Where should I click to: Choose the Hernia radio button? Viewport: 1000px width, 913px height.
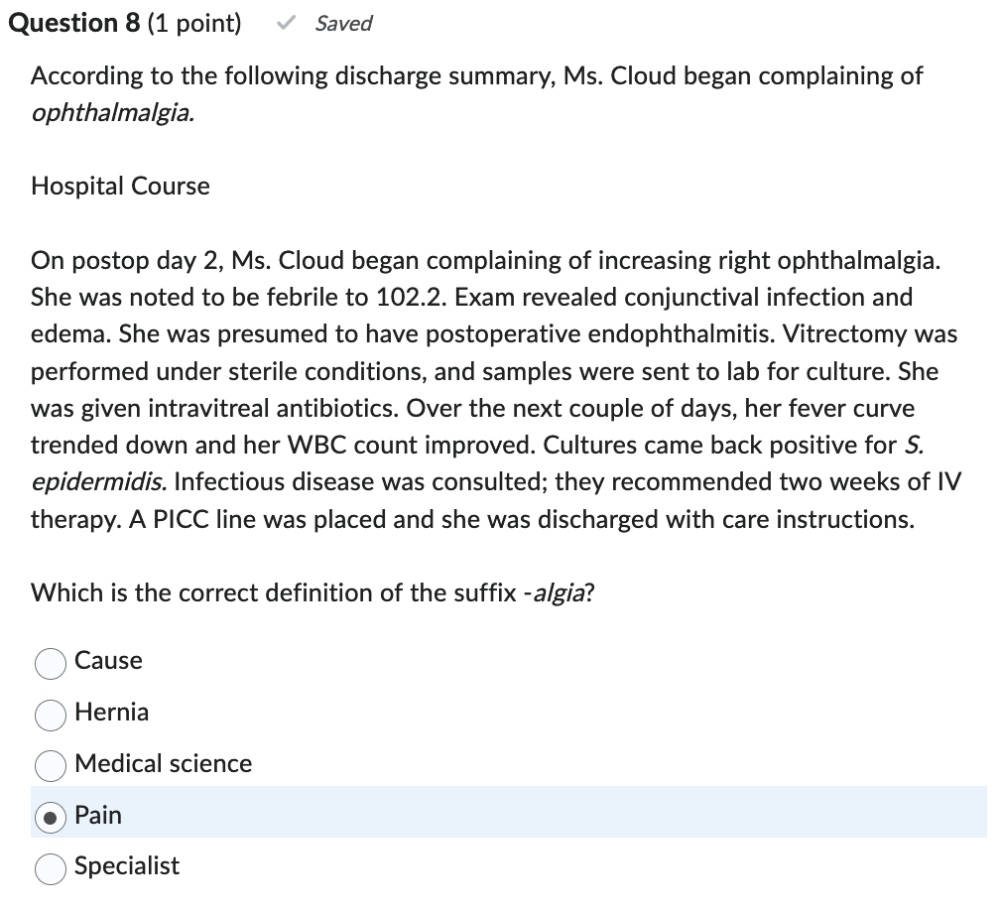(51, 714)
